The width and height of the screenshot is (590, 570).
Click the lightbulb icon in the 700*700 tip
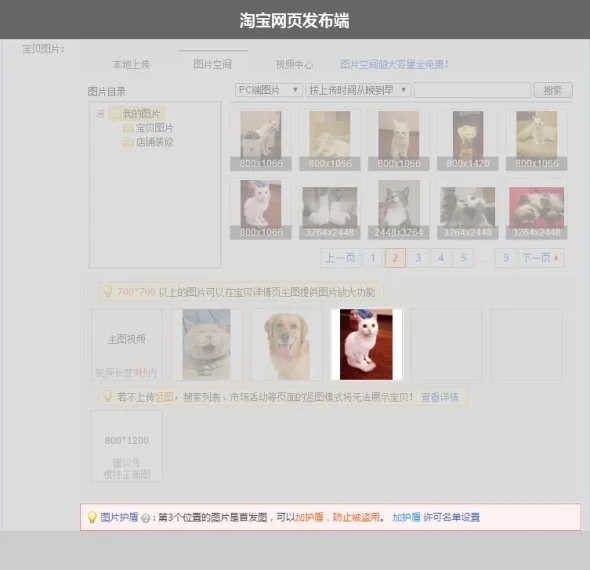pyautogui.click(x=108, y=291)
